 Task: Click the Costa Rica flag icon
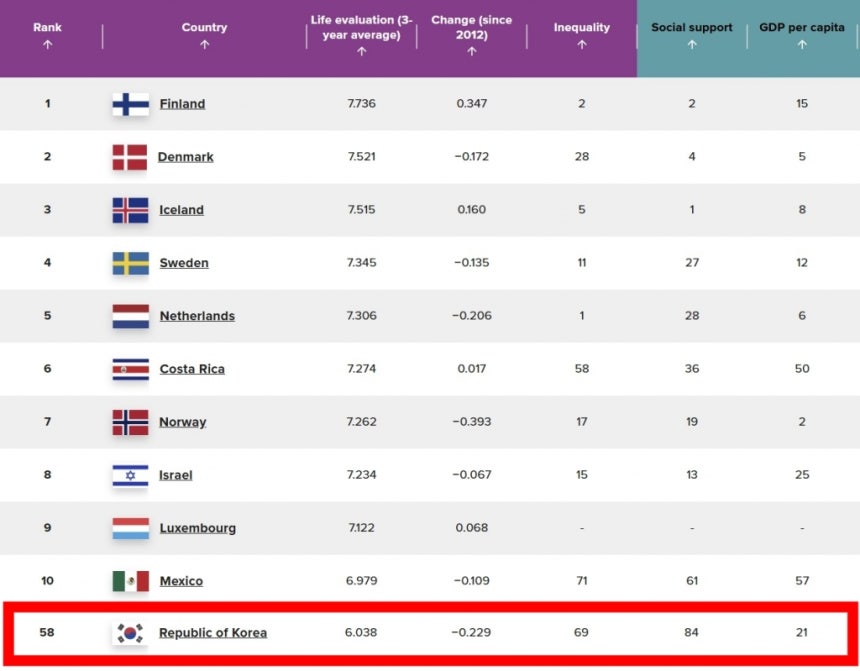pos(131,369)
